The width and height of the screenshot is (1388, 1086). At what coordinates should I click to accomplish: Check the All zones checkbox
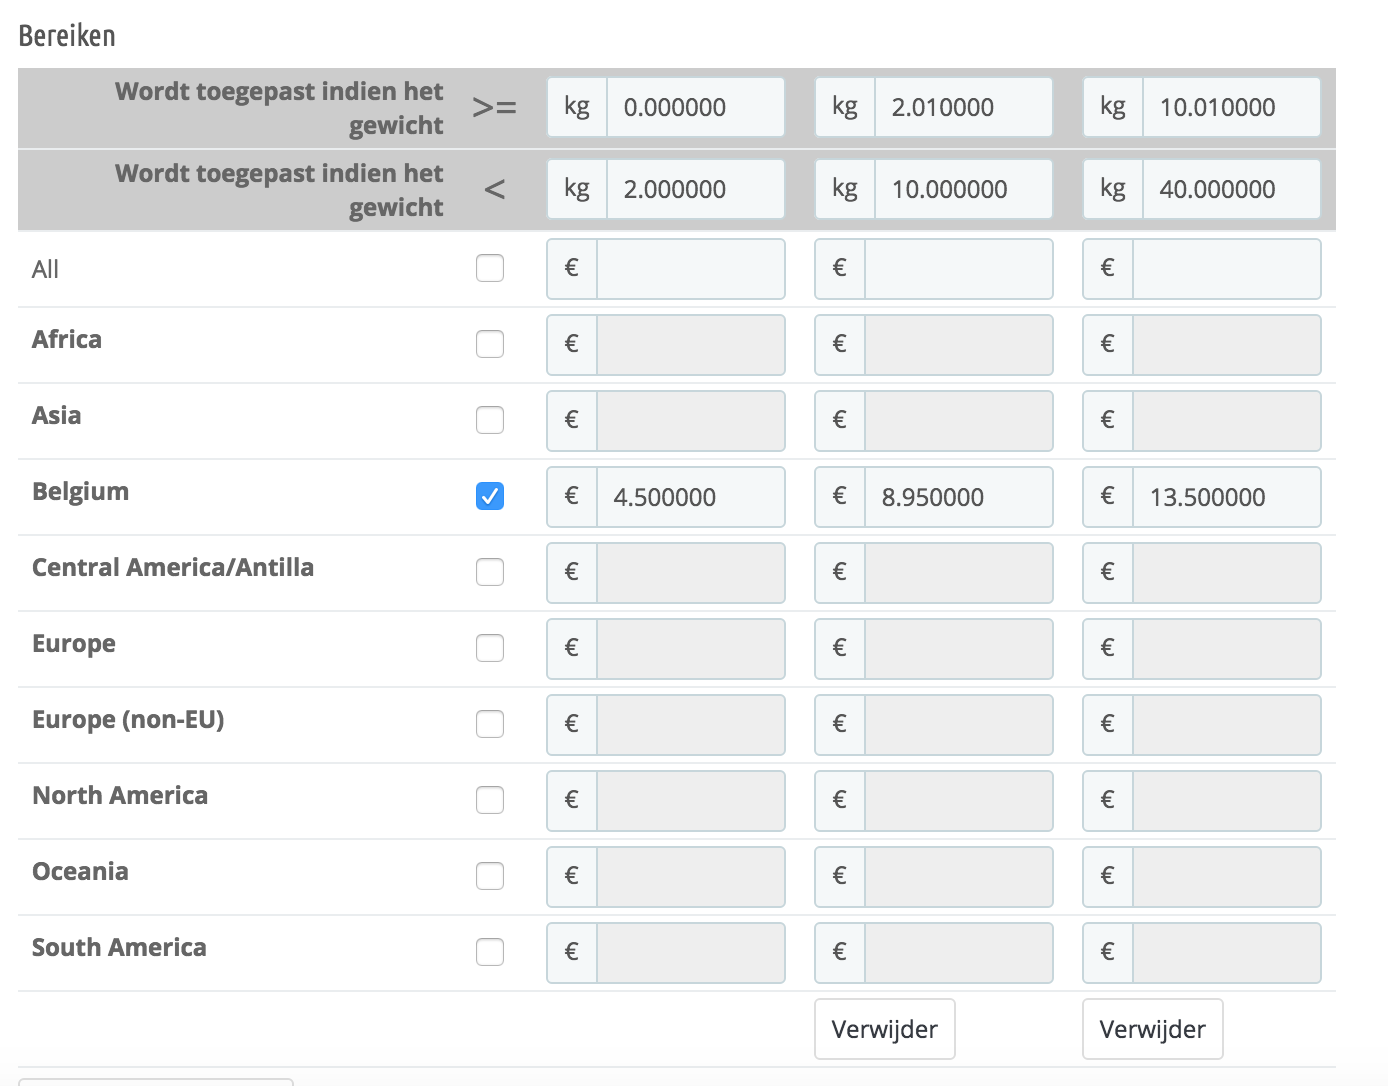pyautogui.click(x=490, y=268)
